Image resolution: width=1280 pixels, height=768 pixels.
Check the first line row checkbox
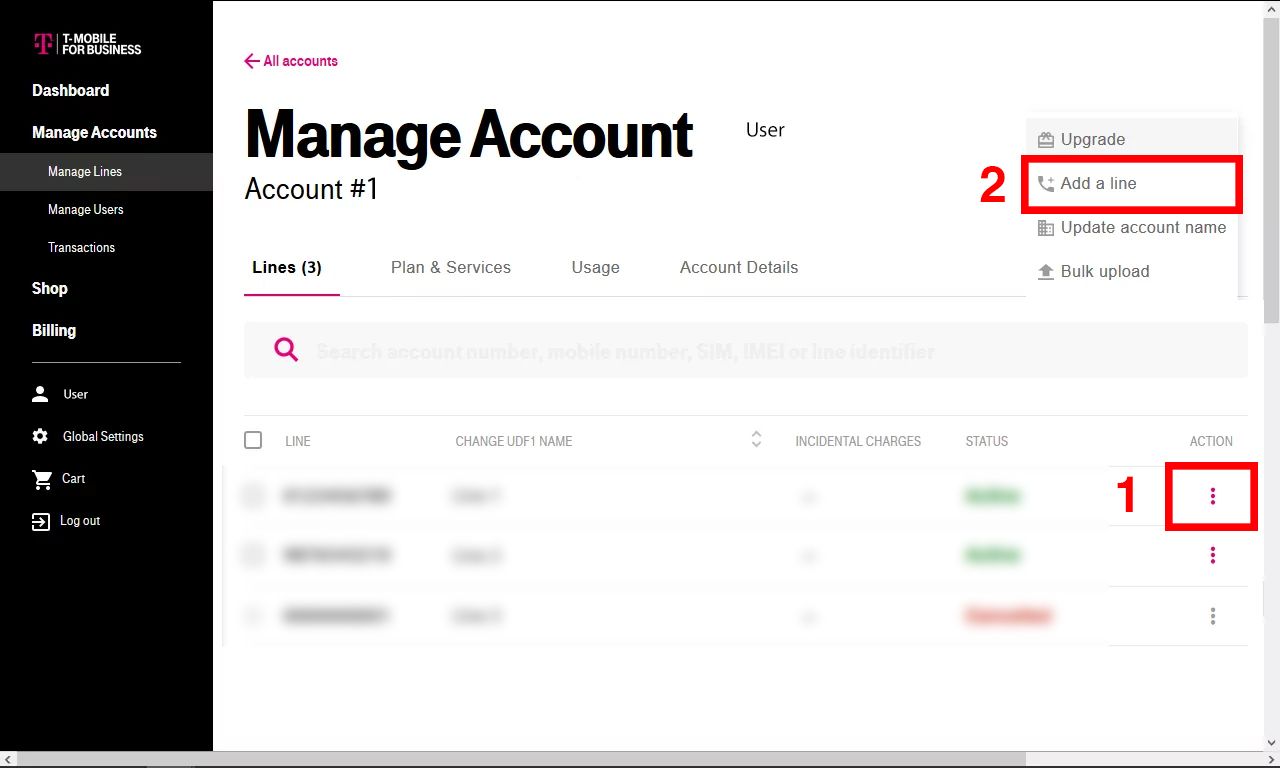pos(253,495)
